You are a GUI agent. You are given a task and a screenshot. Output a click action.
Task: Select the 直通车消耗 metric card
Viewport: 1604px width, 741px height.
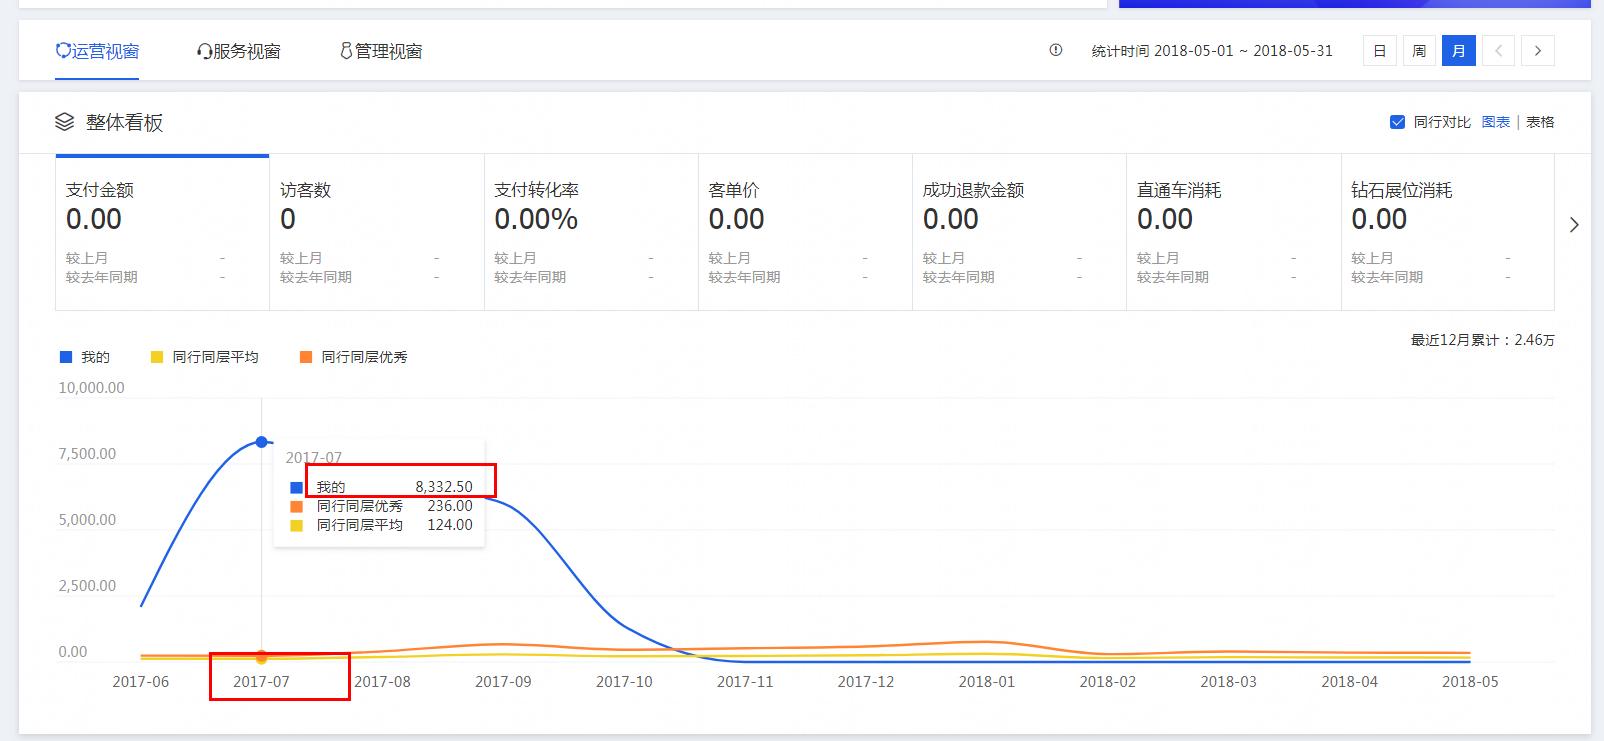point(1233,232)
